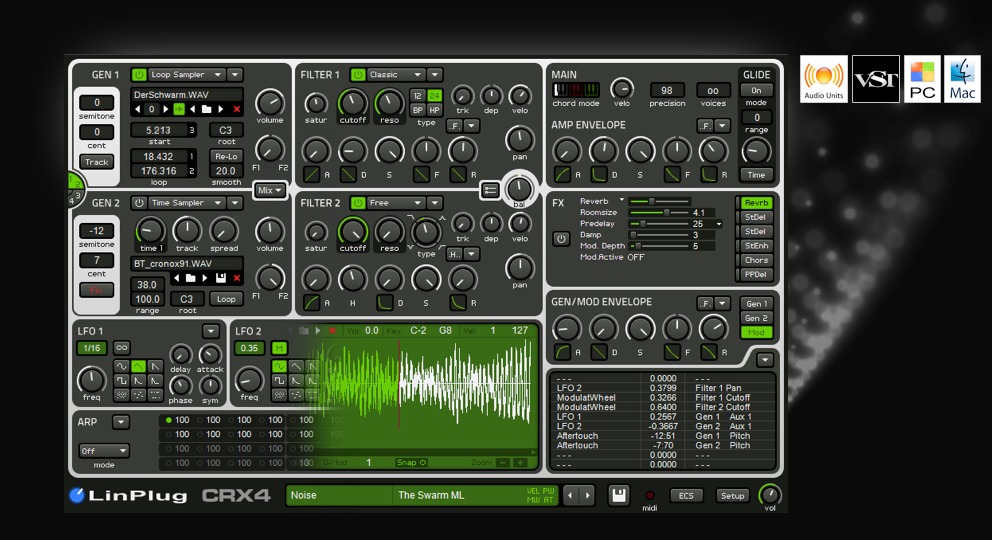This screenshot has height=540, width=992.
Task: Open the Classic filter type dropdown
Action: (x=395, y=75)
